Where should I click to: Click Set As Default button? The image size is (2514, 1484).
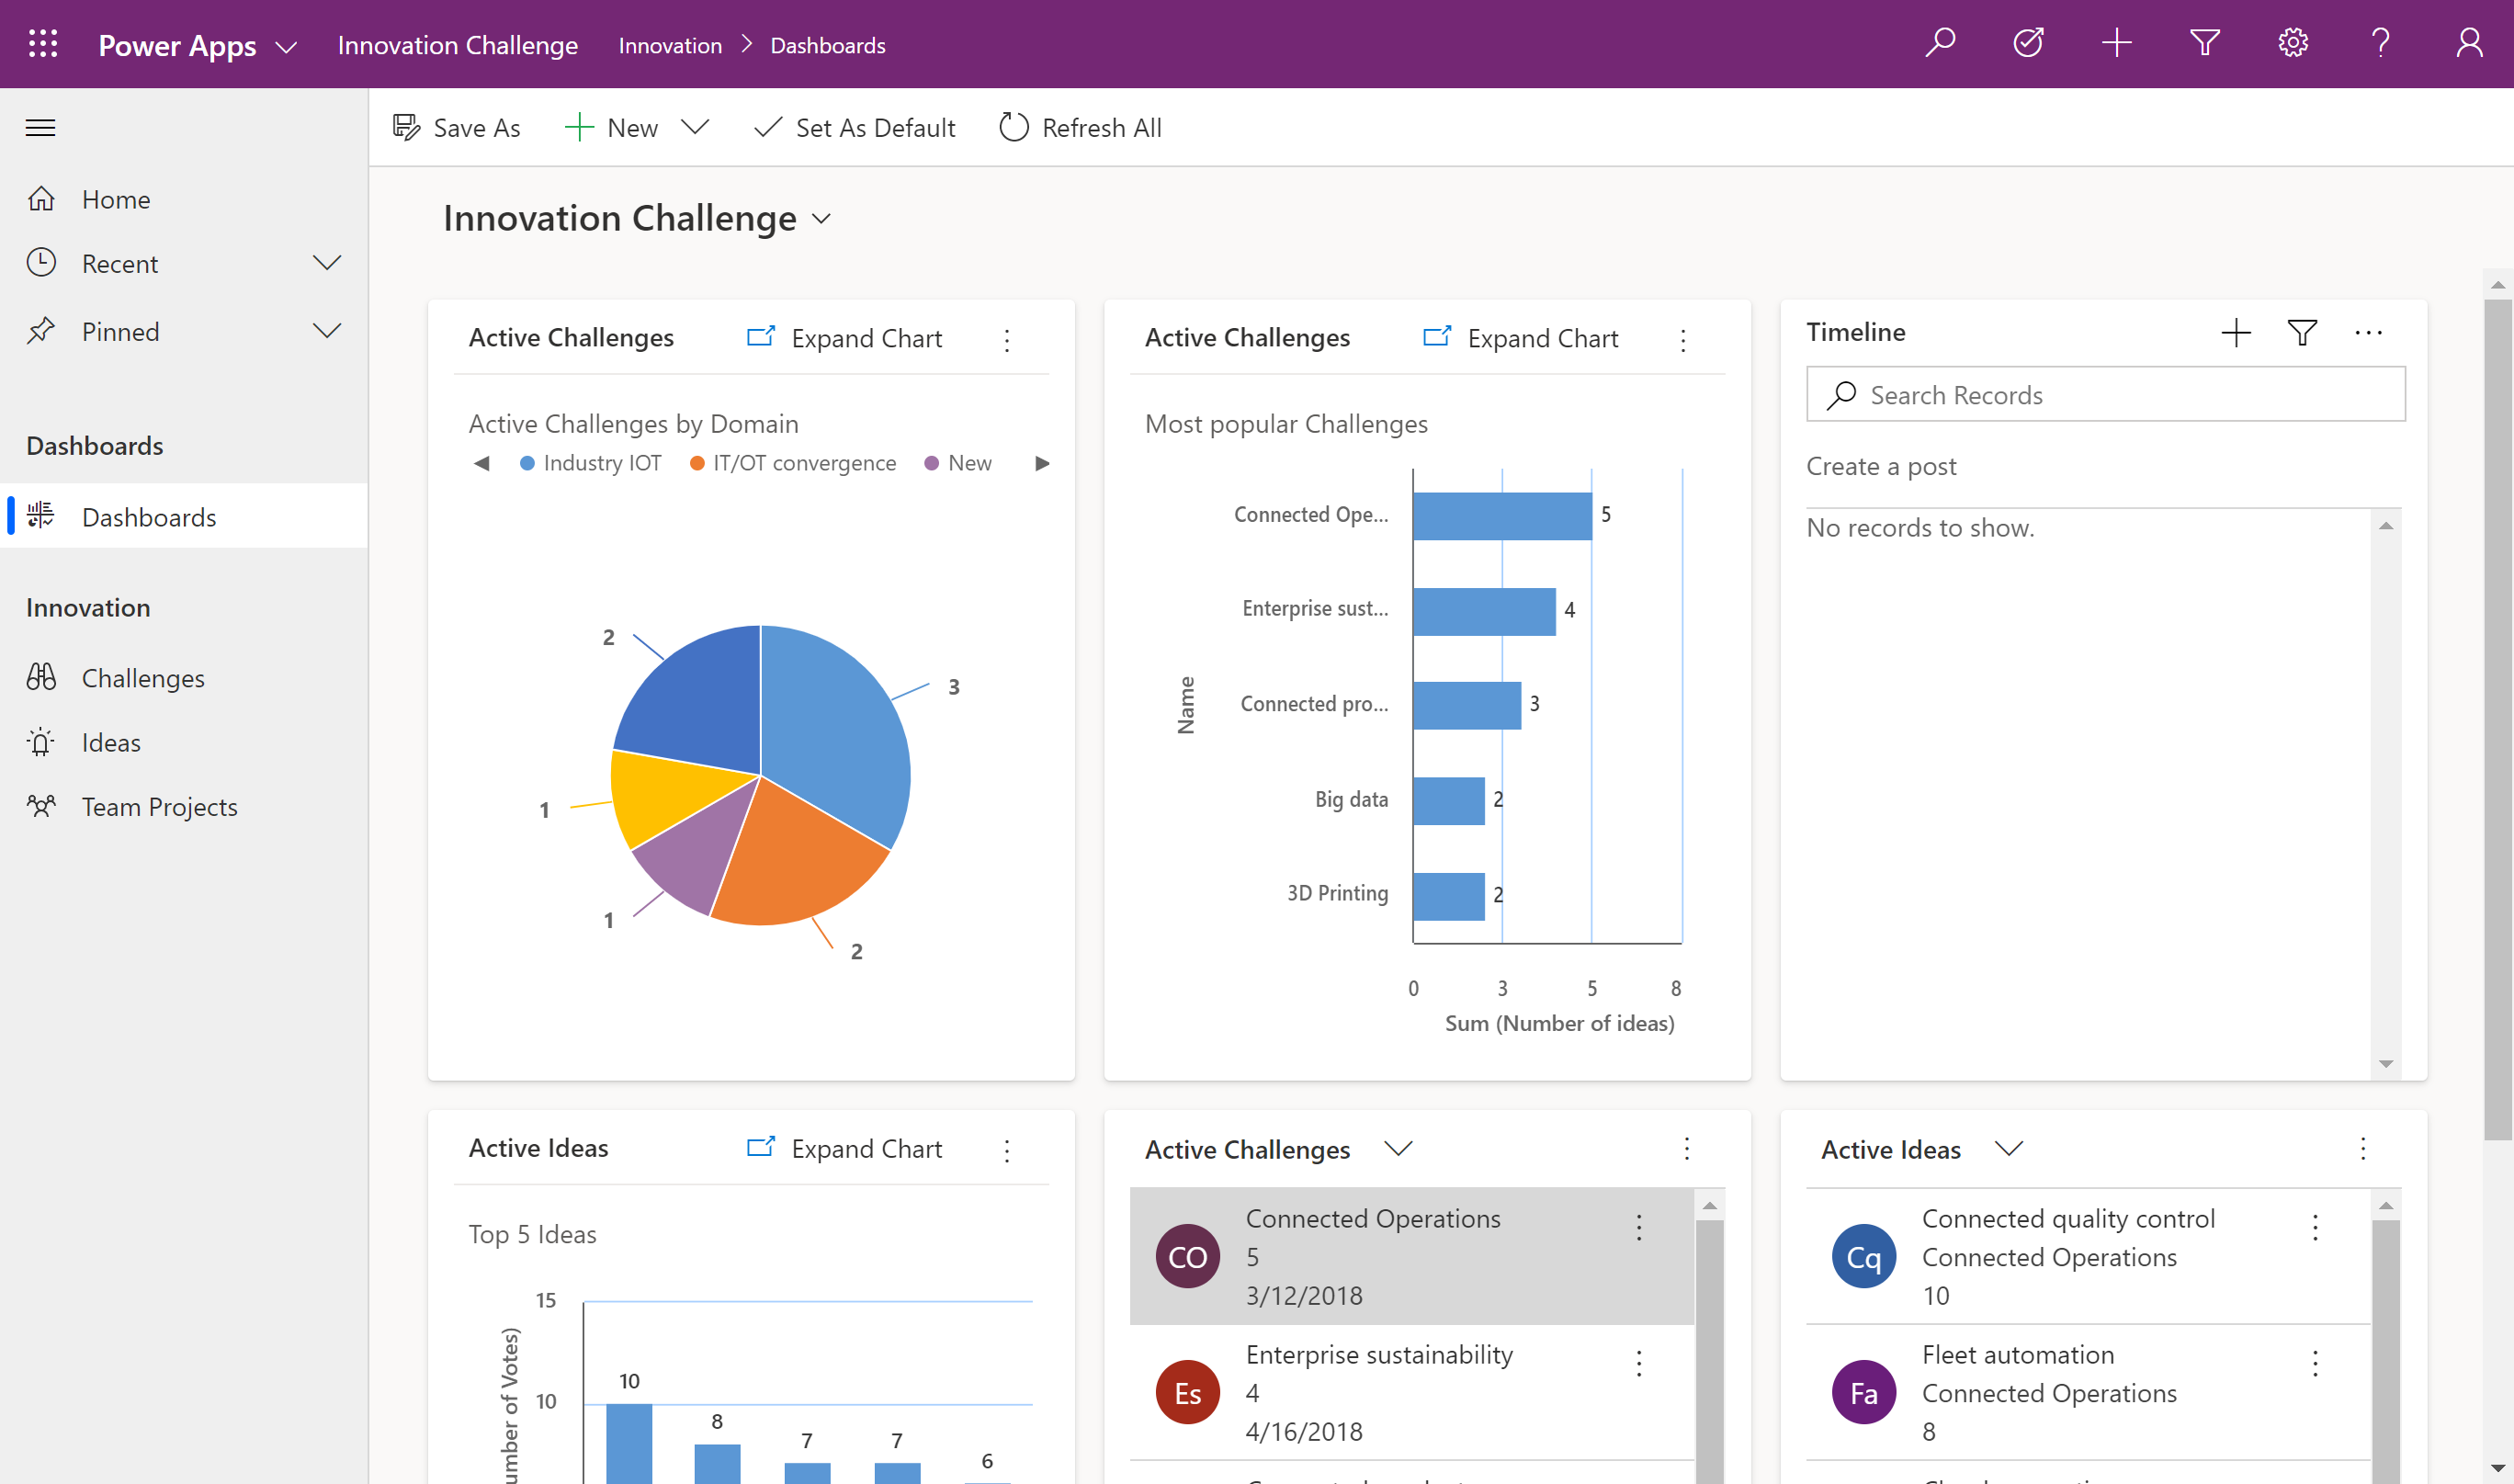855,126
